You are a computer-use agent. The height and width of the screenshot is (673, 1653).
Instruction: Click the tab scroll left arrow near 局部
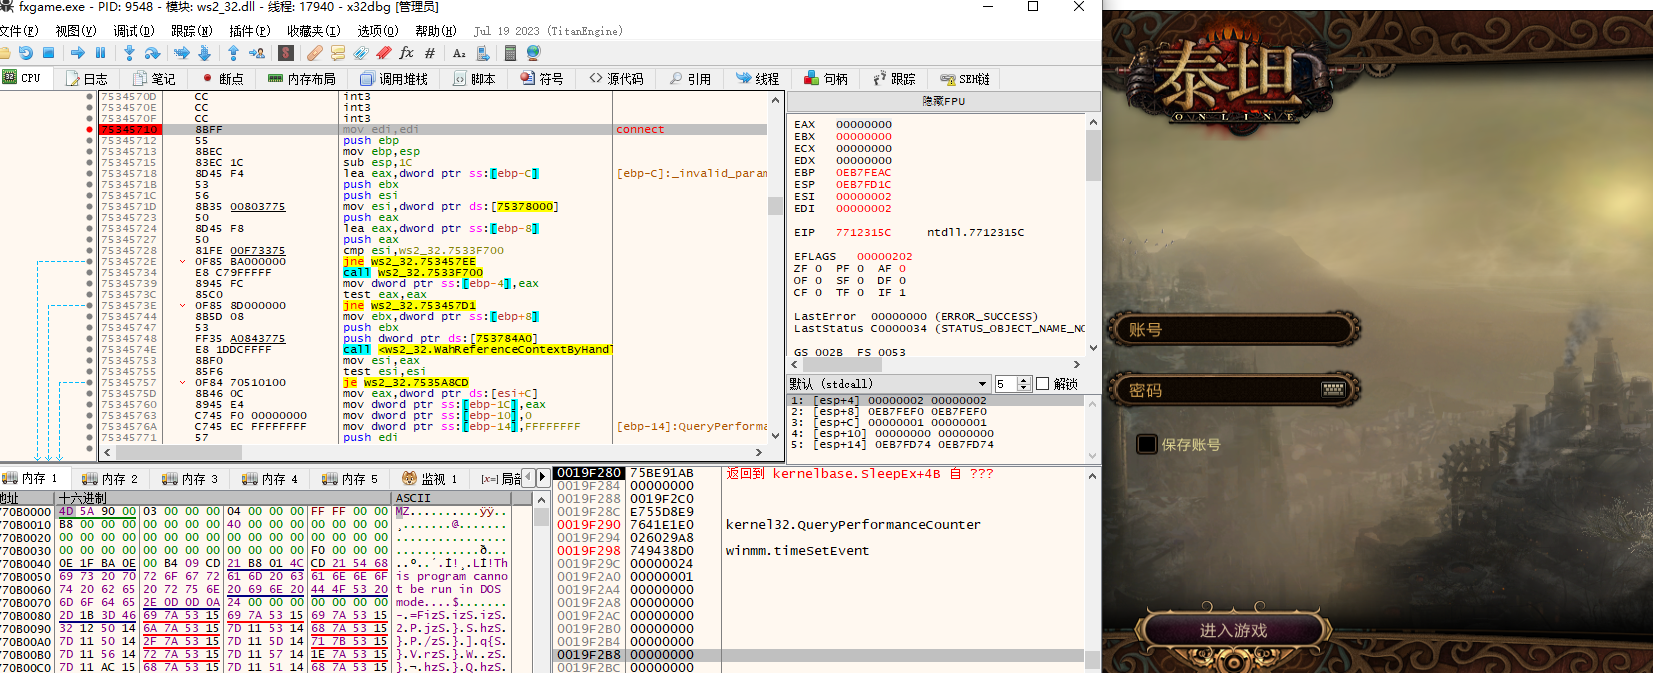(x=529, y=478)
